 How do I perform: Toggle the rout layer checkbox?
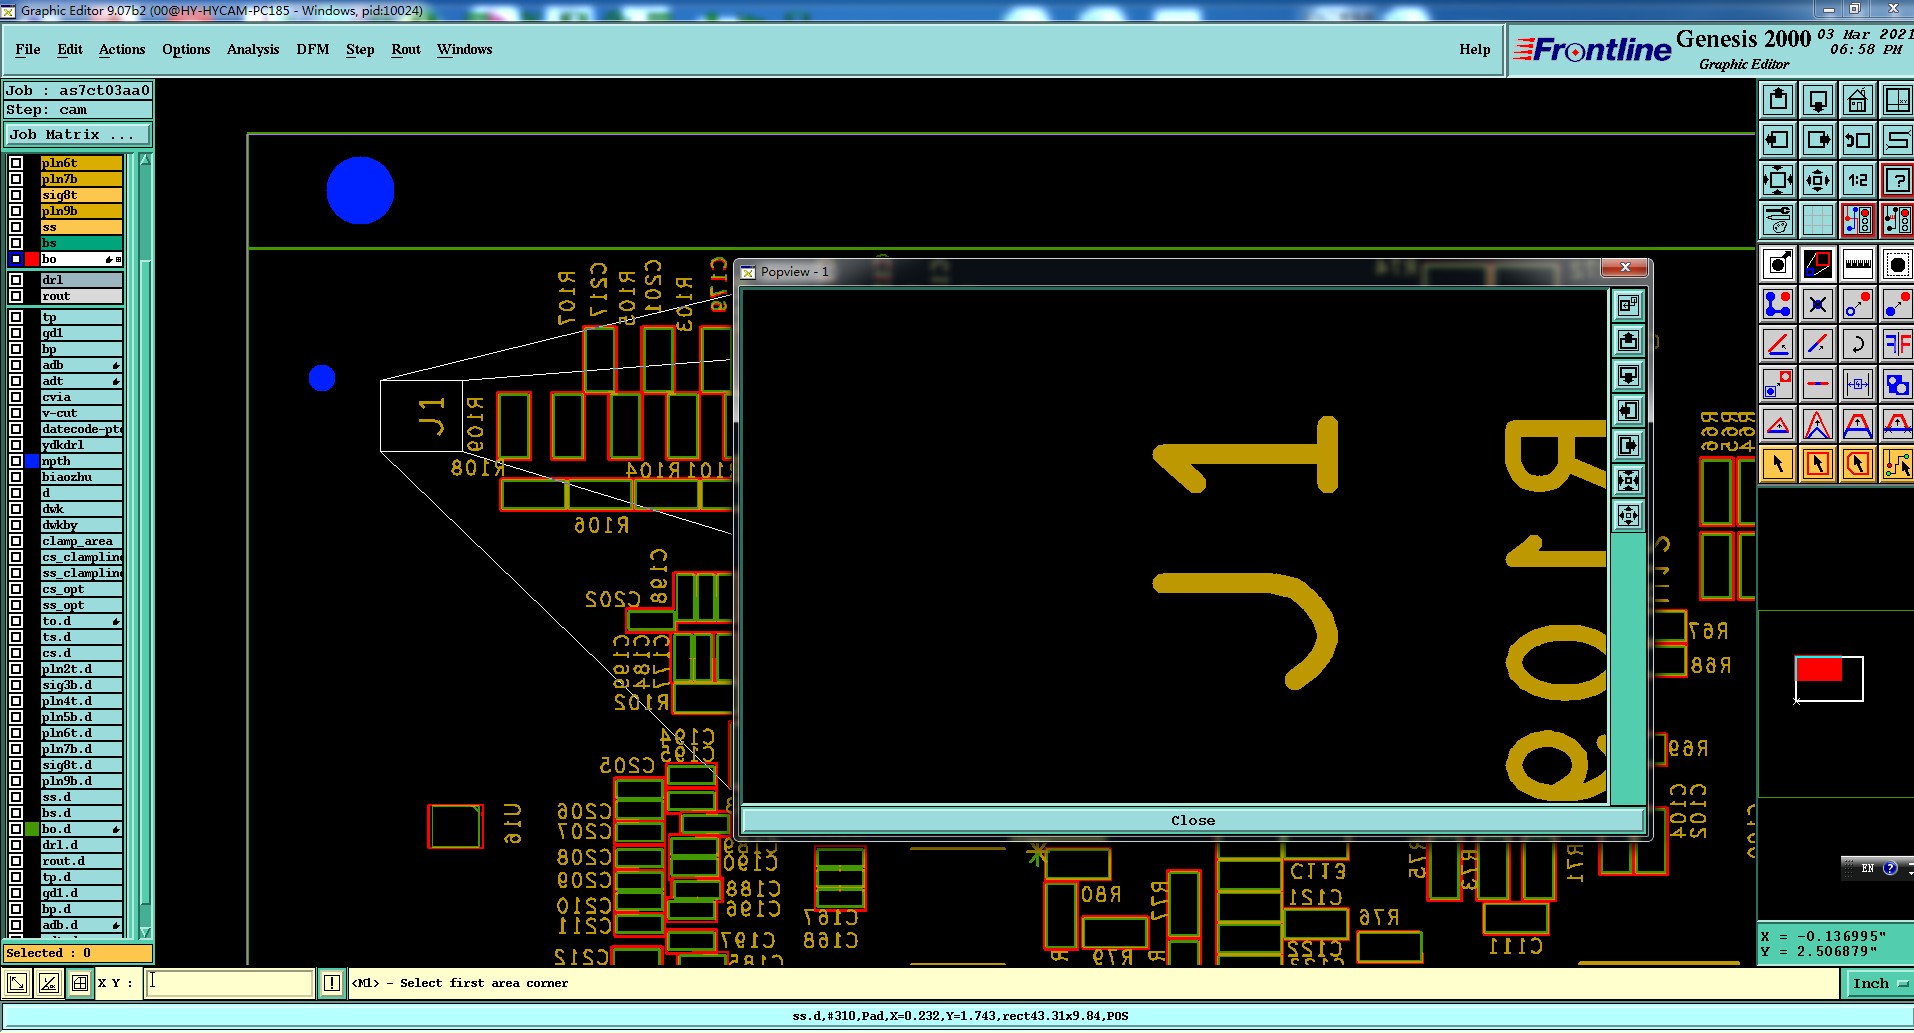tap(16, 296)
